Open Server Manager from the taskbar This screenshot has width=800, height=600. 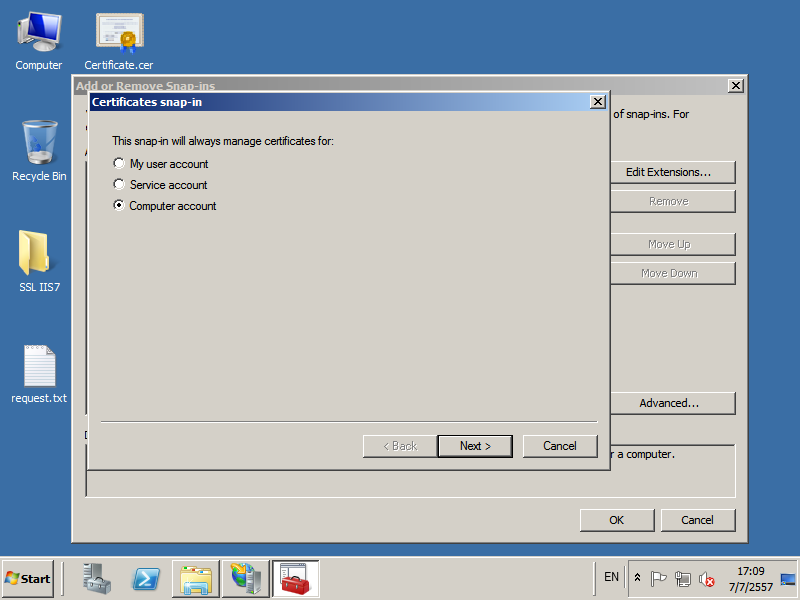[x=98, y=578]
